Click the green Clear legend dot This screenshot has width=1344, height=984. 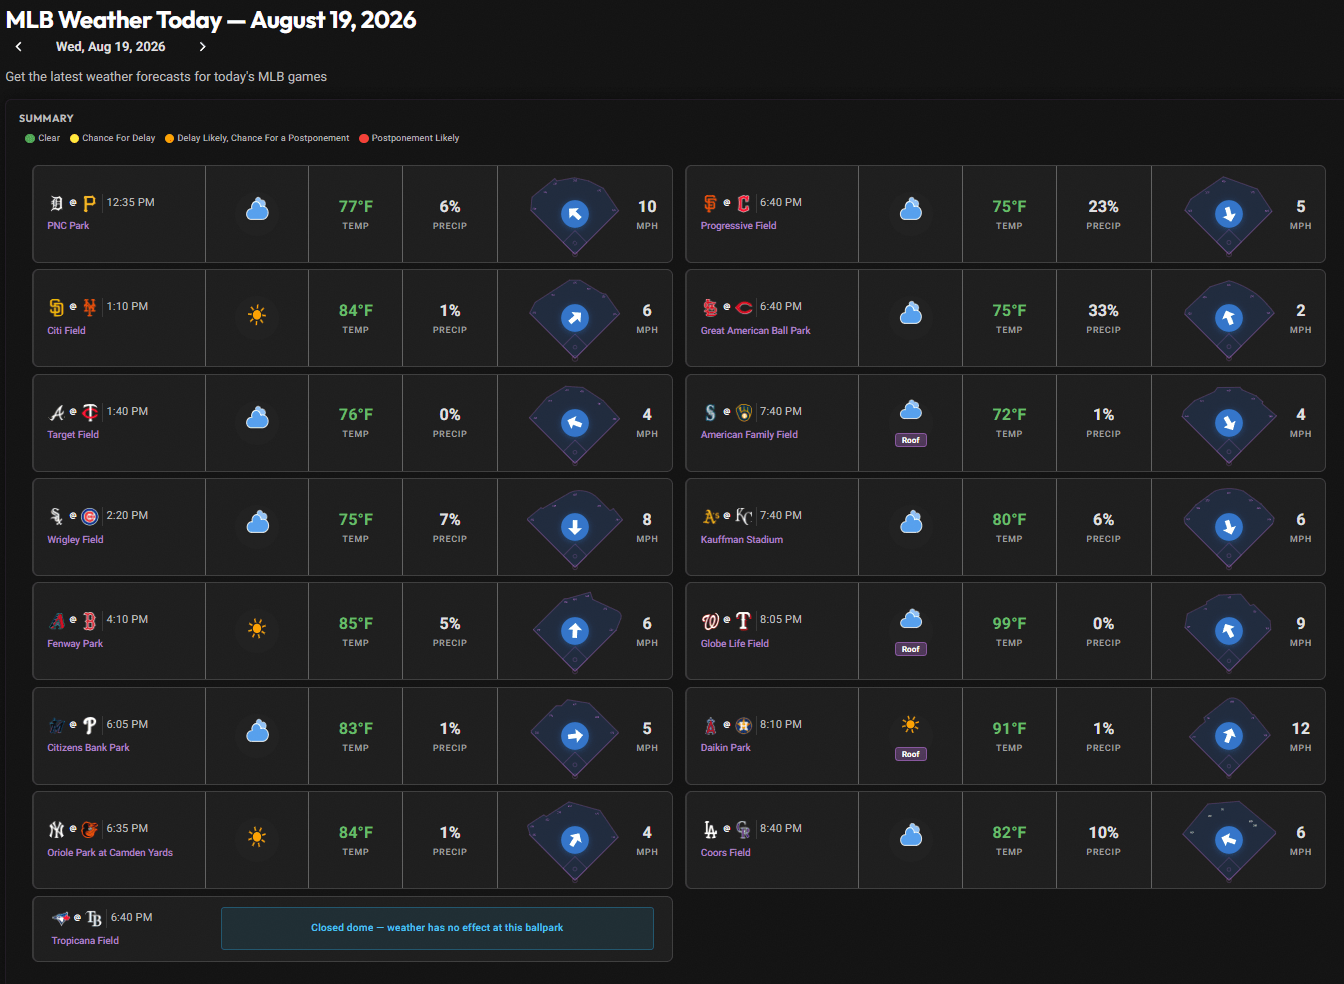tap(30, 139)
